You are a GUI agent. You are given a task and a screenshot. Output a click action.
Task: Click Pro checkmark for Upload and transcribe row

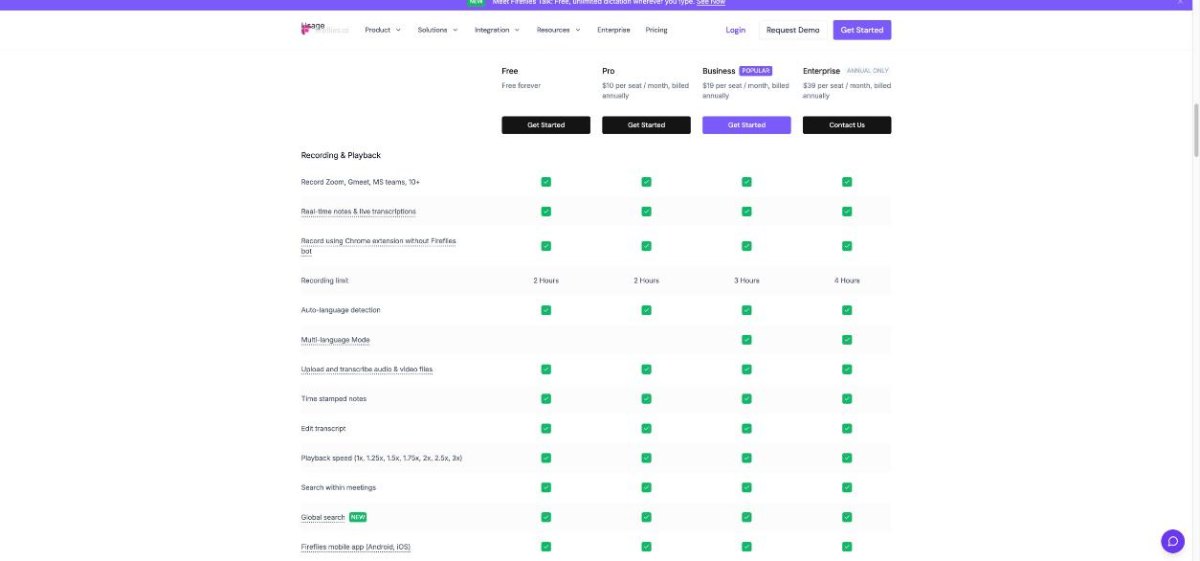[x=646, y=369]
